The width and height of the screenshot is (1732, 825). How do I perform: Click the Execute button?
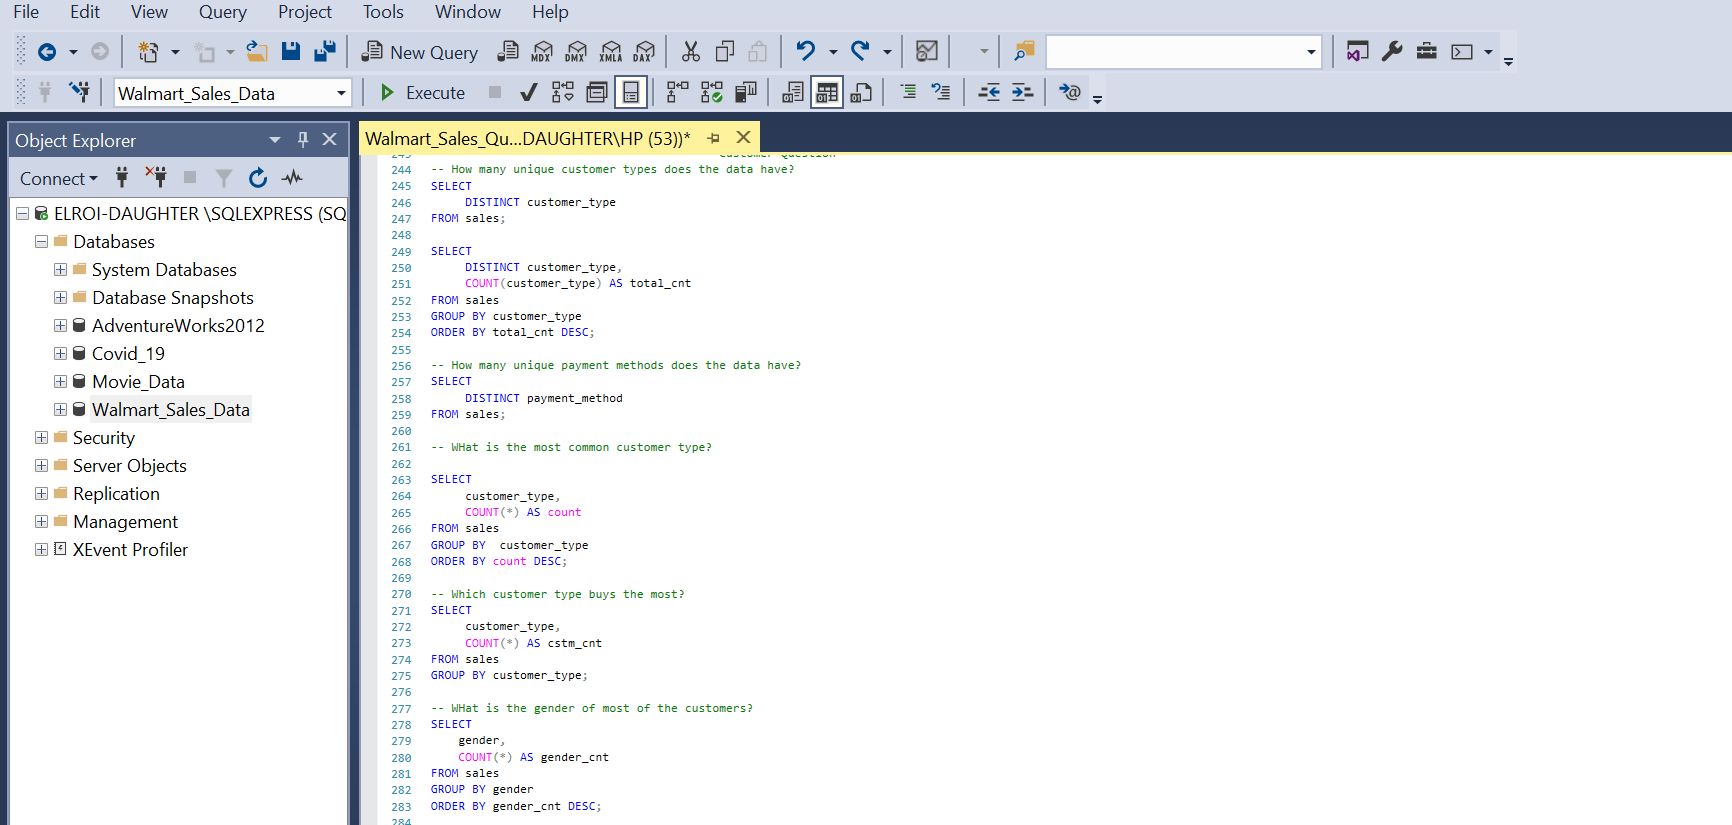422,93
